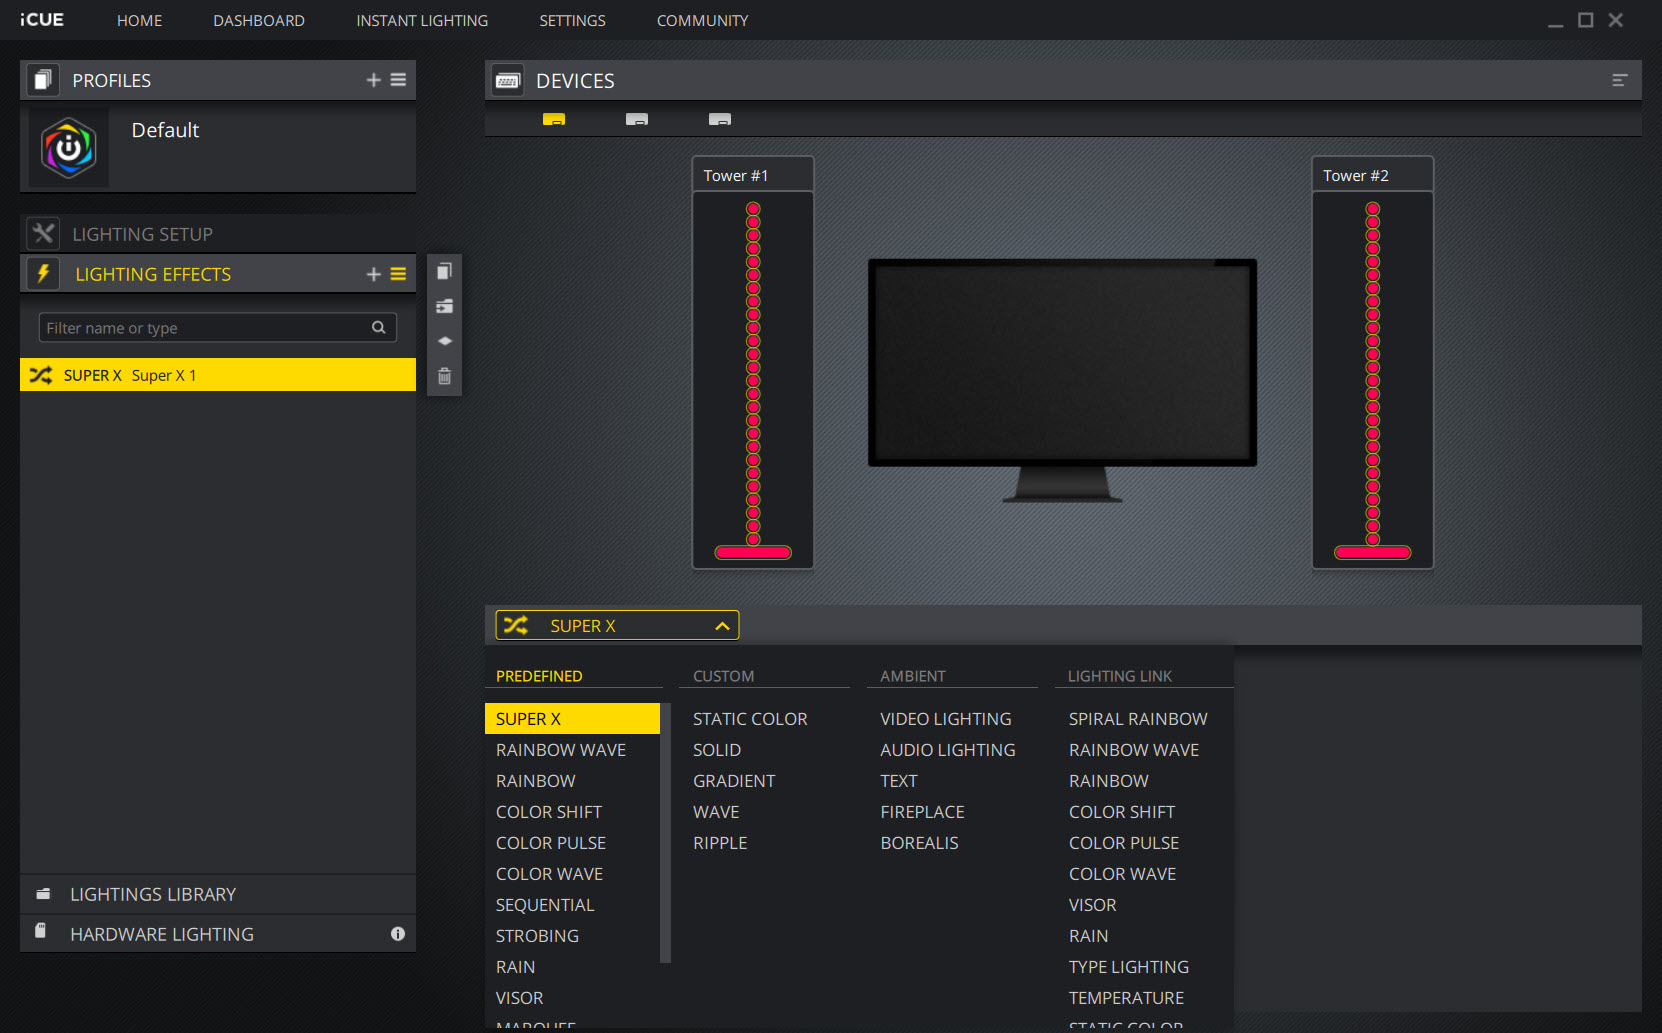Click the predefined list scrollbar
The image size is (1662, 1033).
point(665,833)
